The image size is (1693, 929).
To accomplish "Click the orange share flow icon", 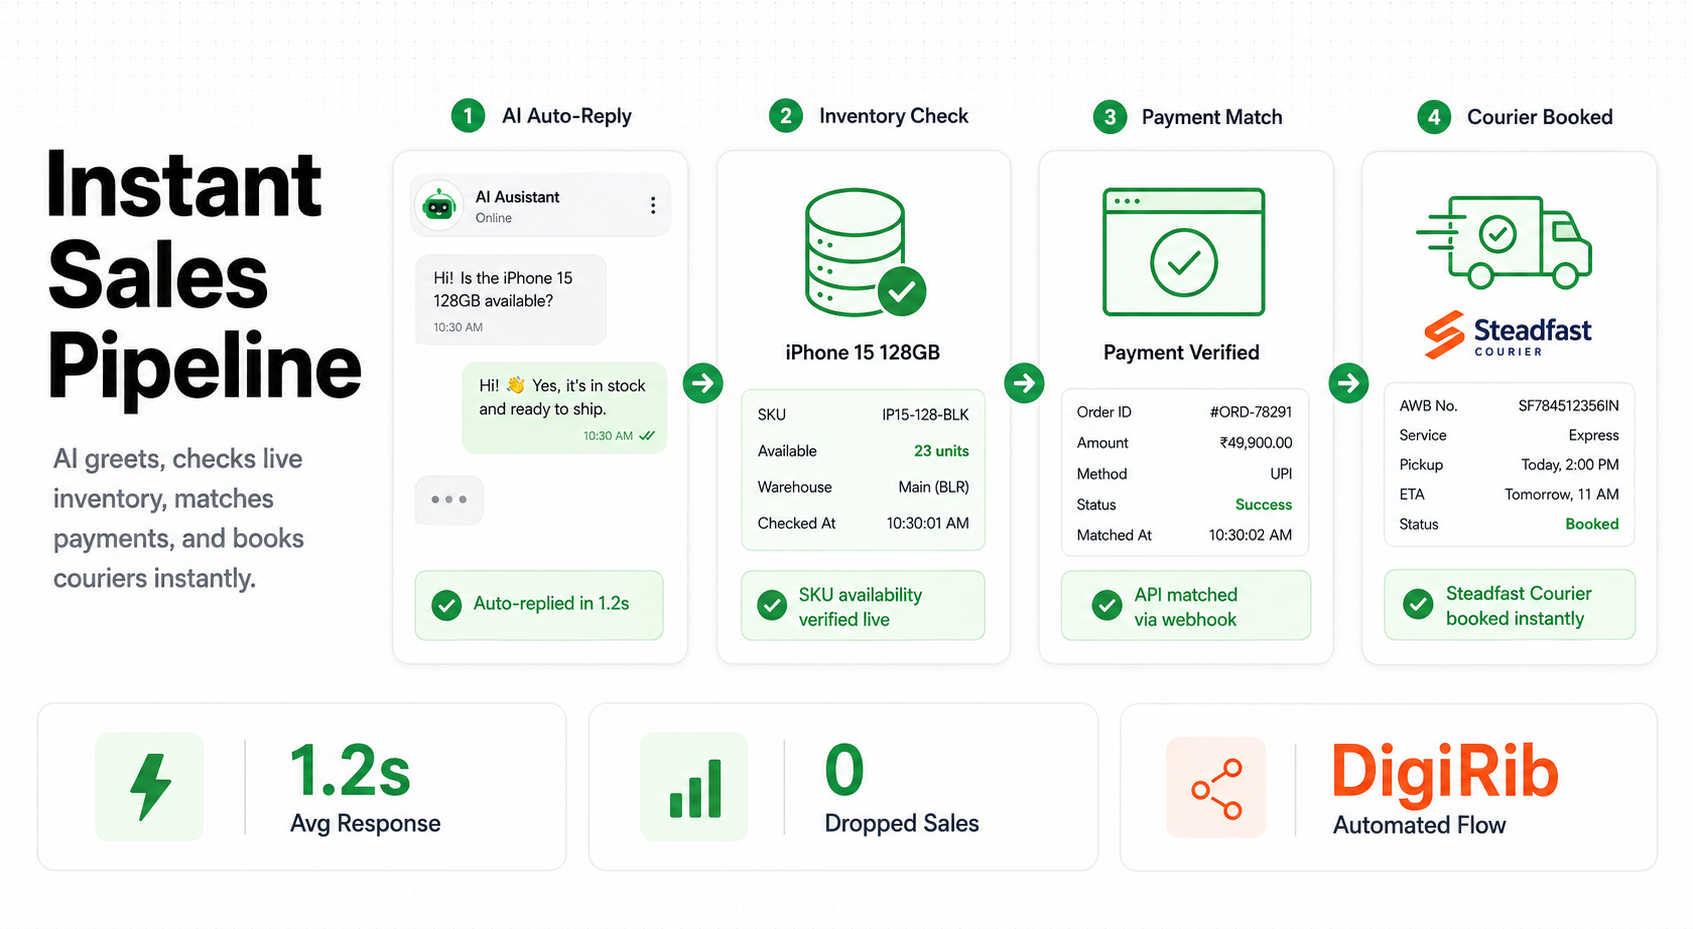I will 1216,788.
